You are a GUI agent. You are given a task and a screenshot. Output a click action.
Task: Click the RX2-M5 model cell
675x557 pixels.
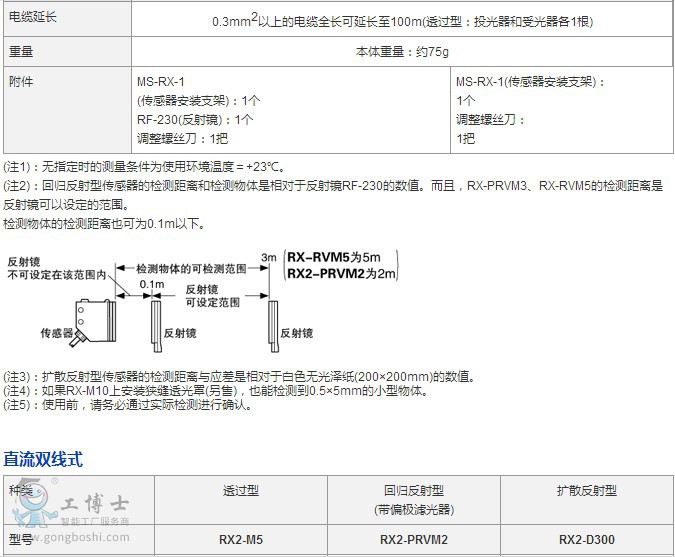tap(241, 539)
